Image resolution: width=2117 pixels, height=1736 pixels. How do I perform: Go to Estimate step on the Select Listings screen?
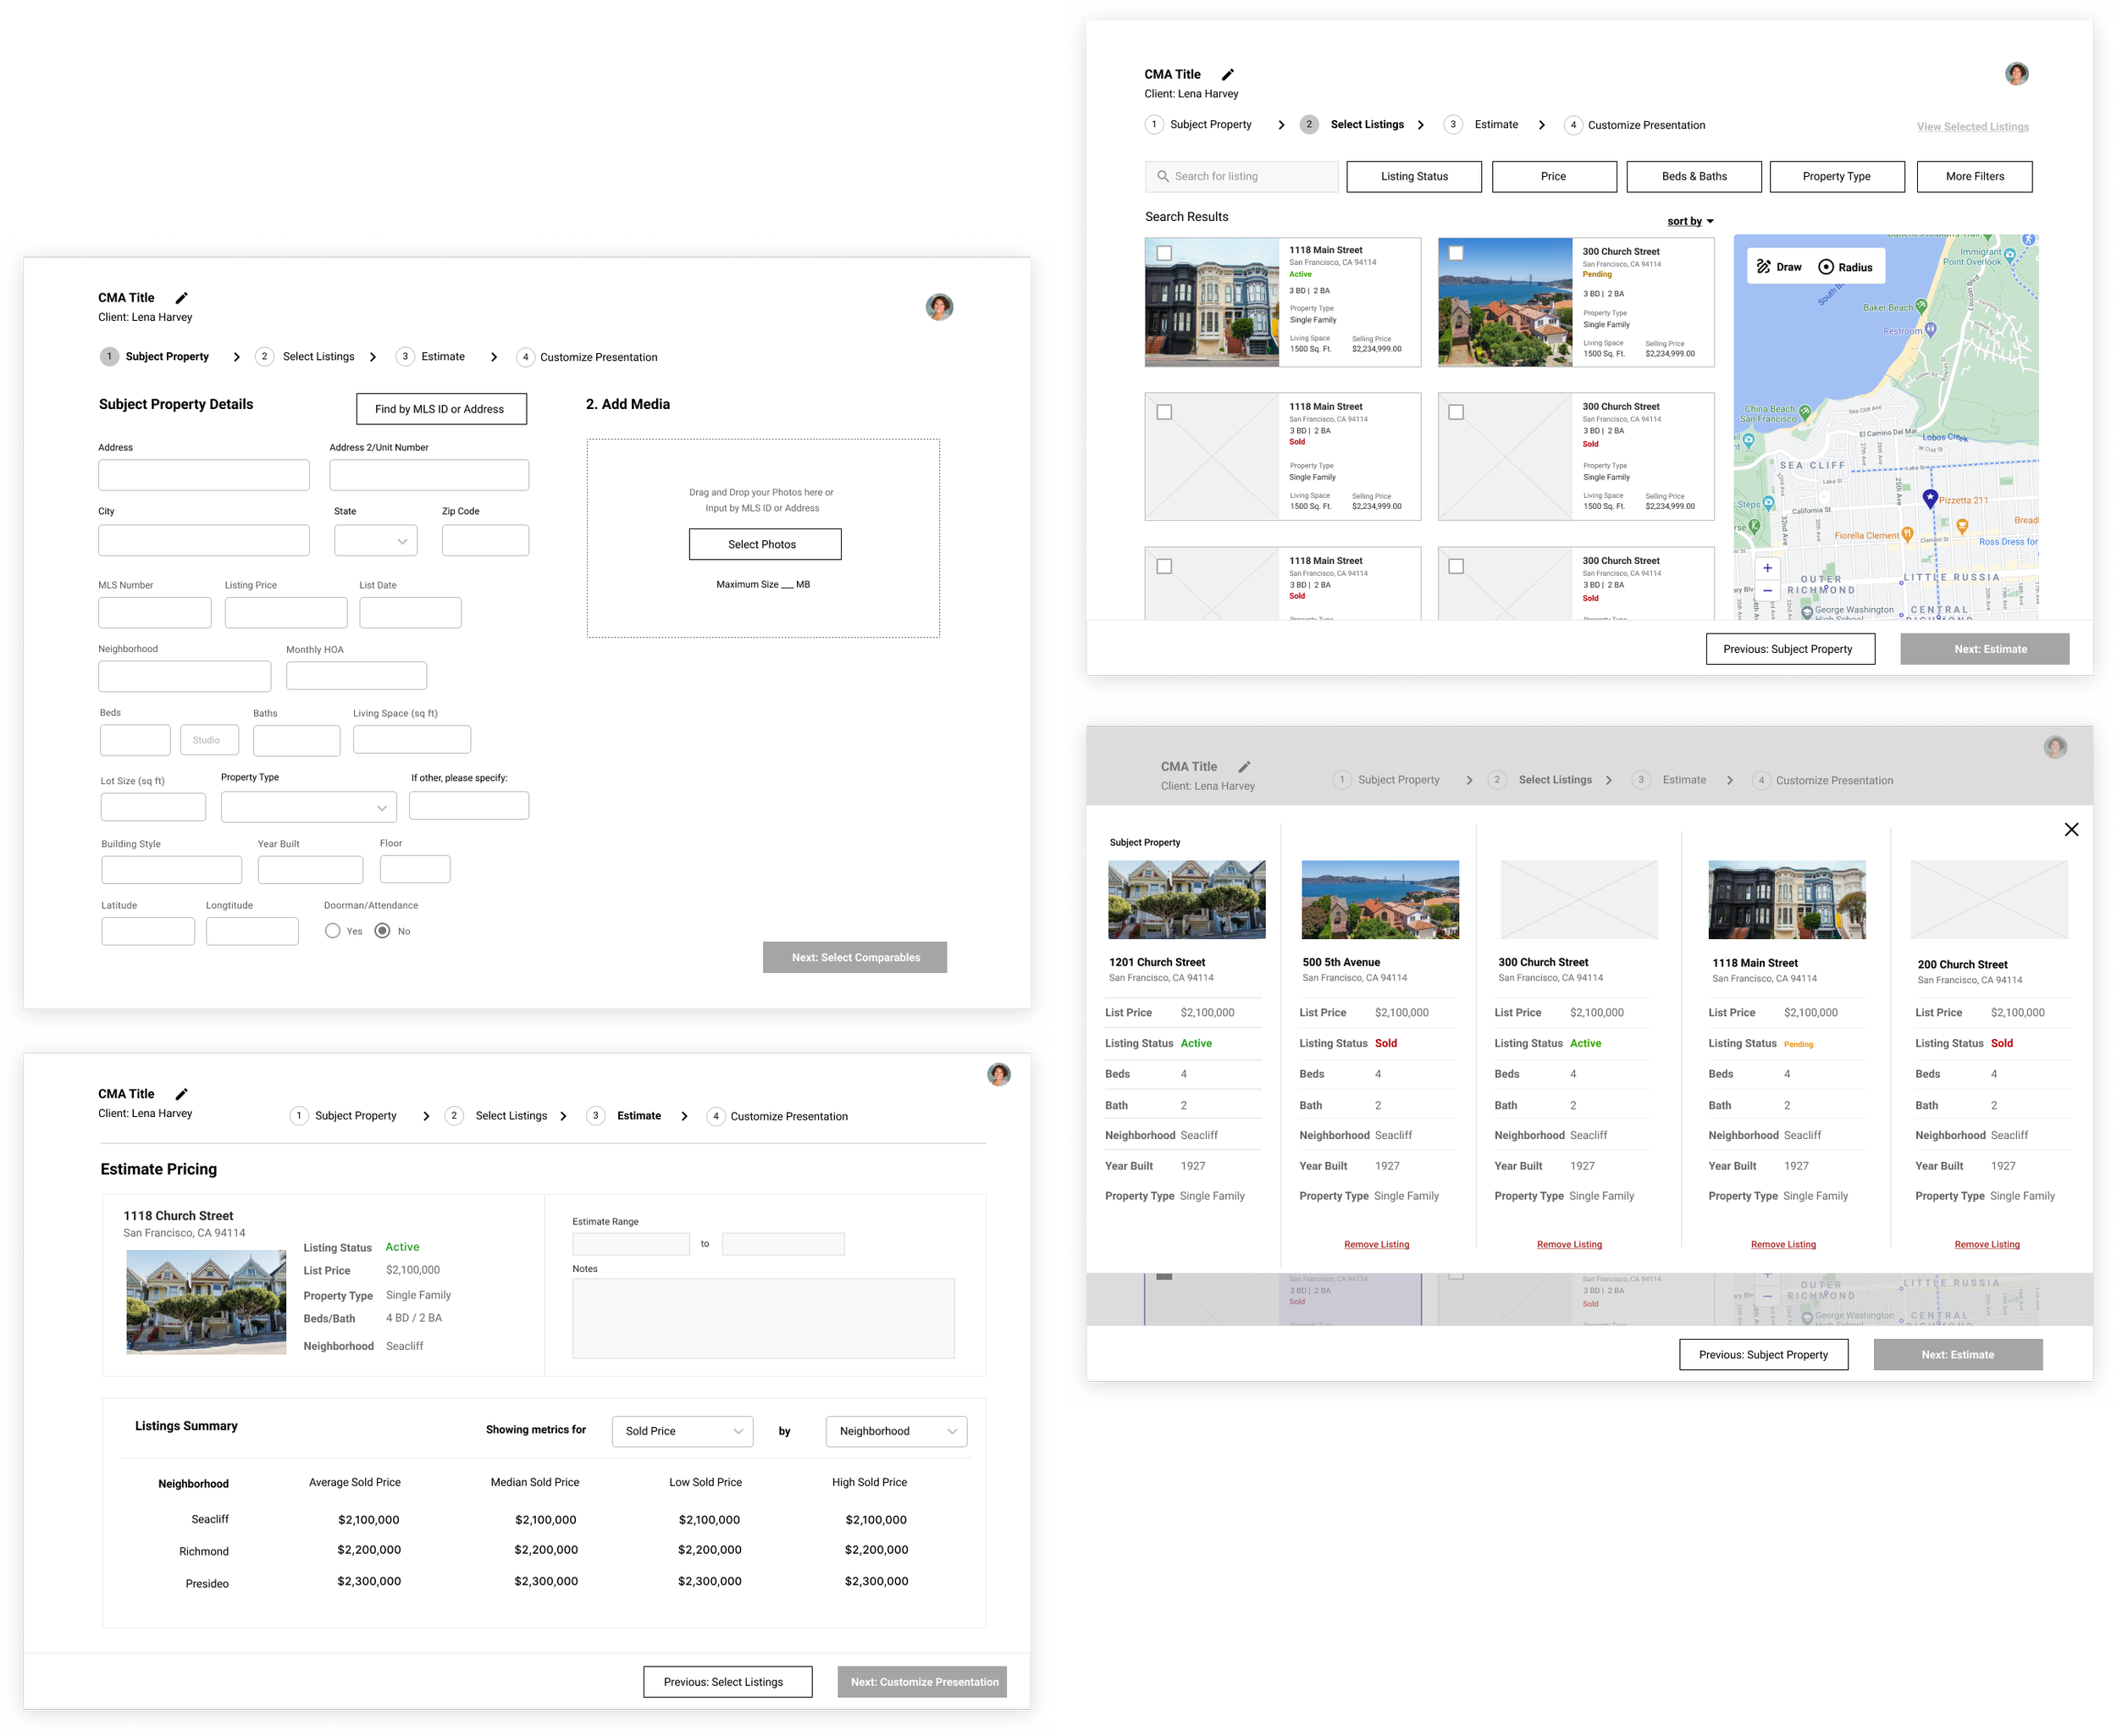pos(1482,125)
